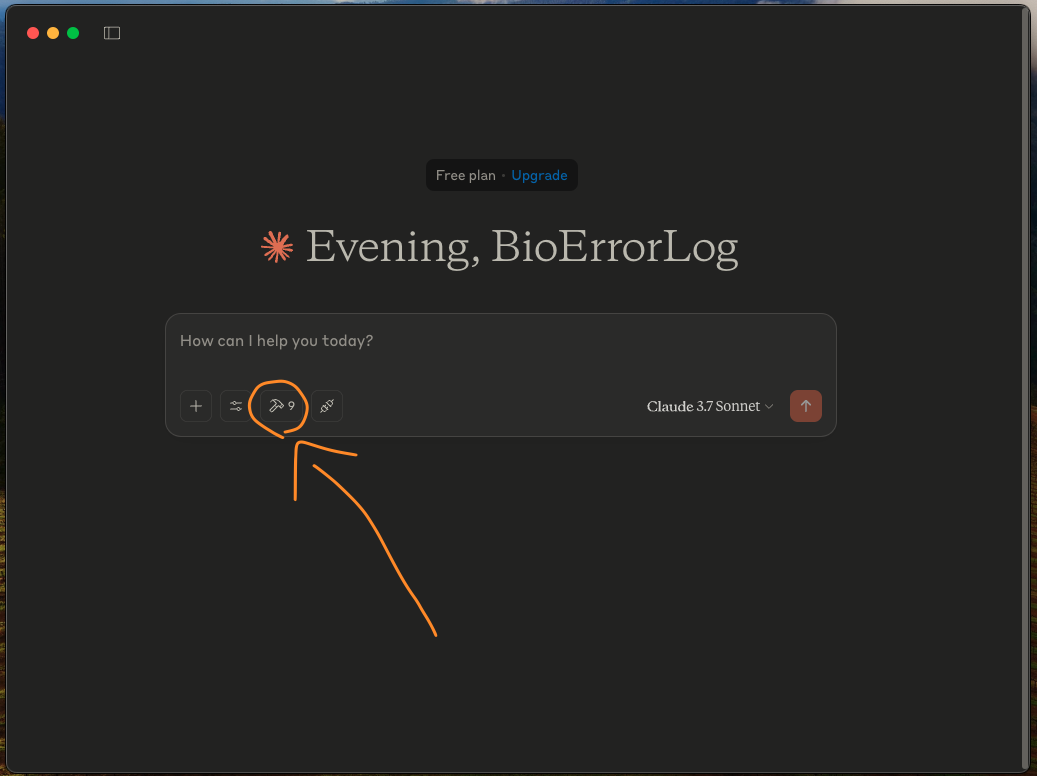
Task: Close the window with red button
Action: (33, 33)
